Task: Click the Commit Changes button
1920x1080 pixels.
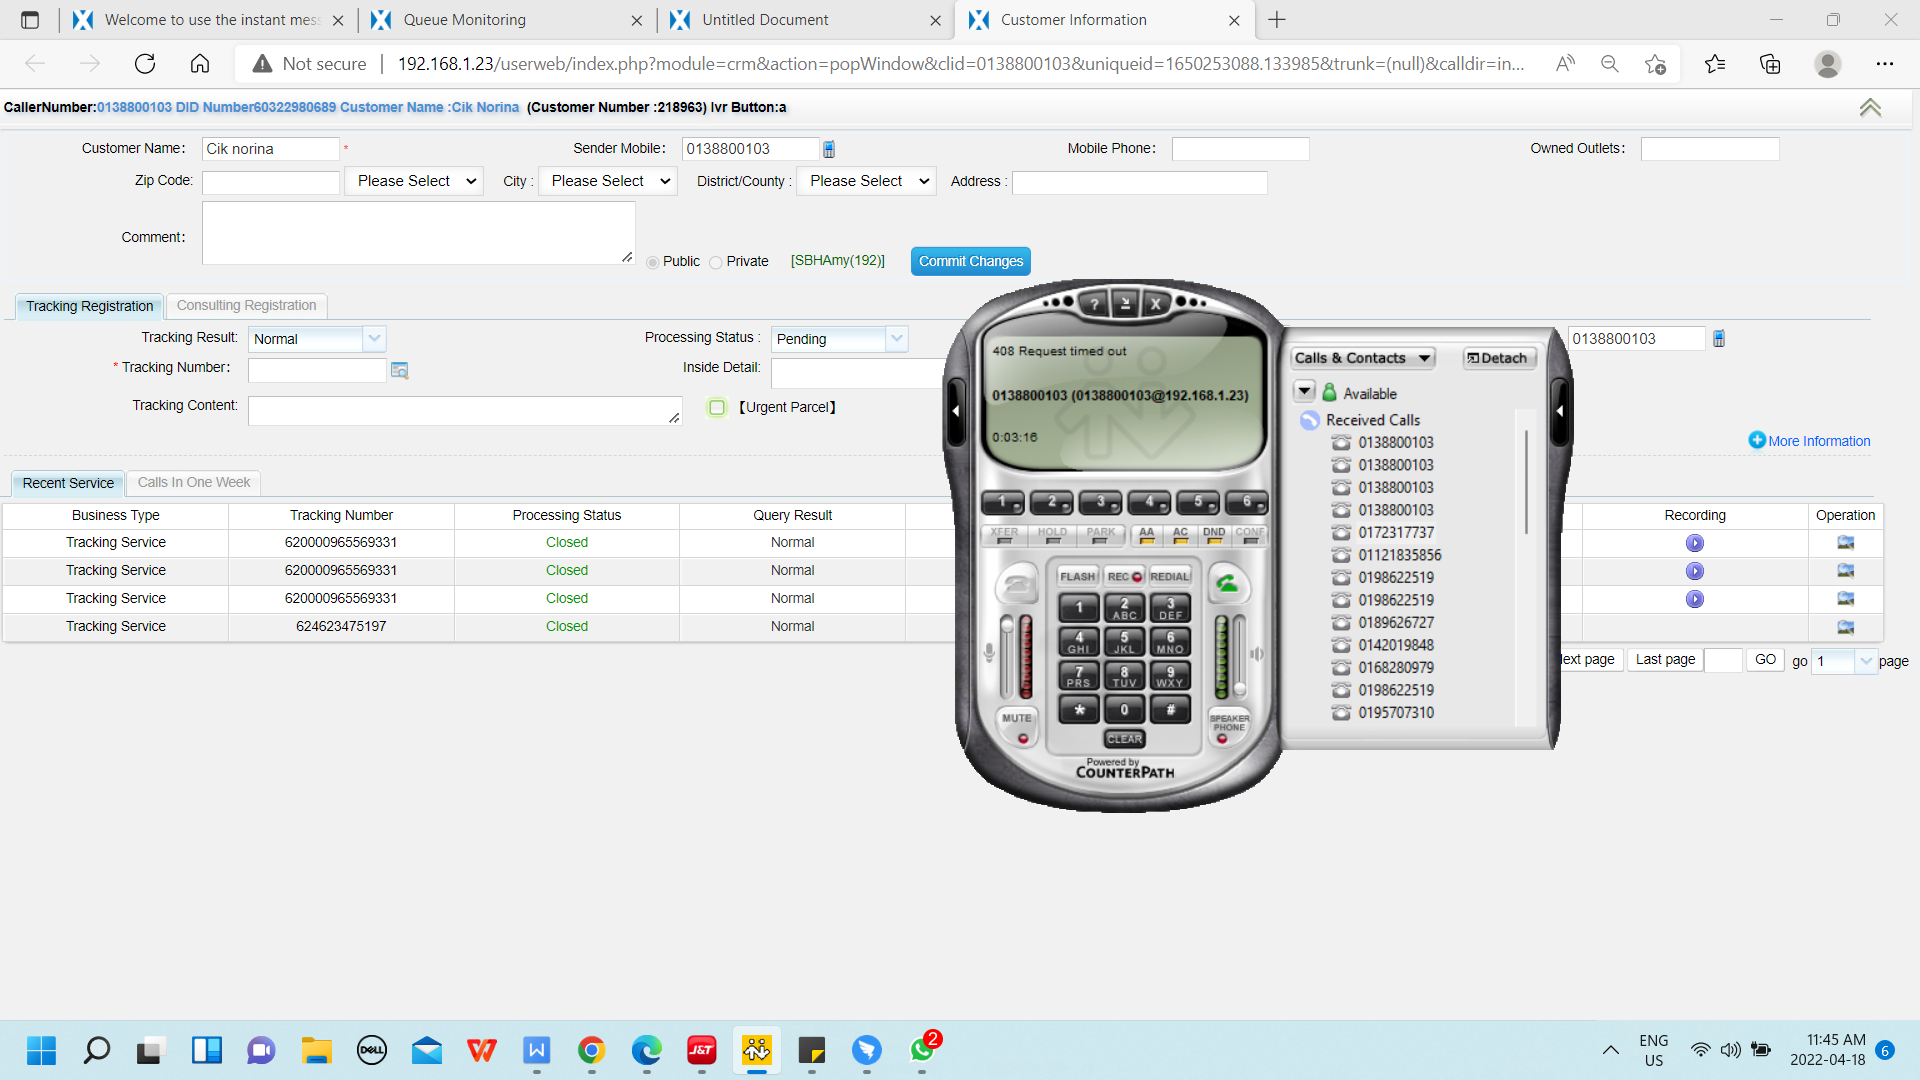Action: pyautogui.click(x=970, y=261)
